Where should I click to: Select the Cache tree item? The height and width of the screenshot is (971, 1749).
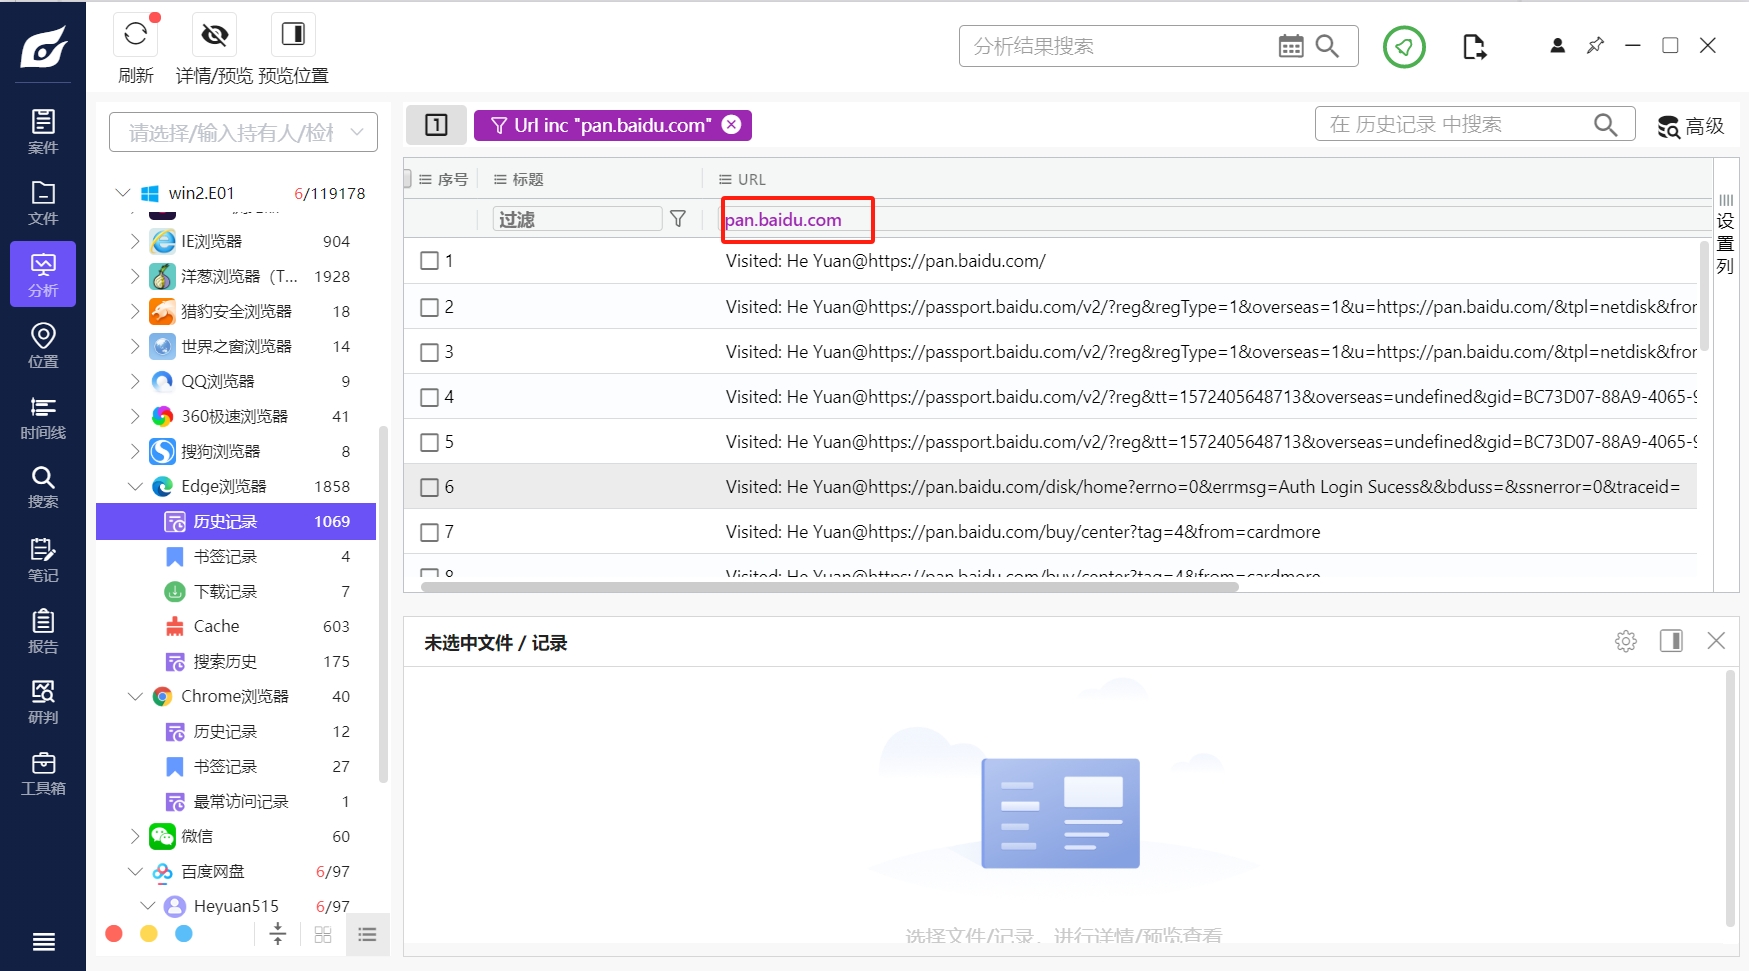click(236, 626)
